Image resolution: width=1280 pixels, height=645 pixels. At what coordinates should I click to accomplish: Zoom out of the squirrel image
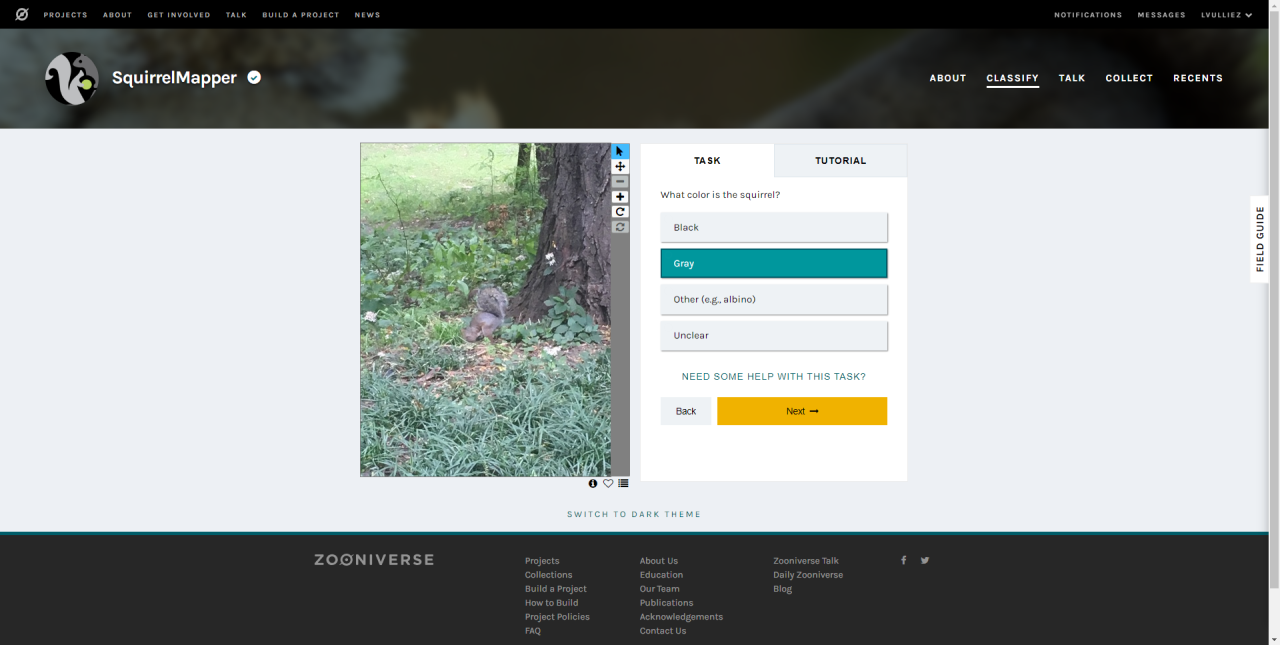pyautogui.click(x=620, y=182)
